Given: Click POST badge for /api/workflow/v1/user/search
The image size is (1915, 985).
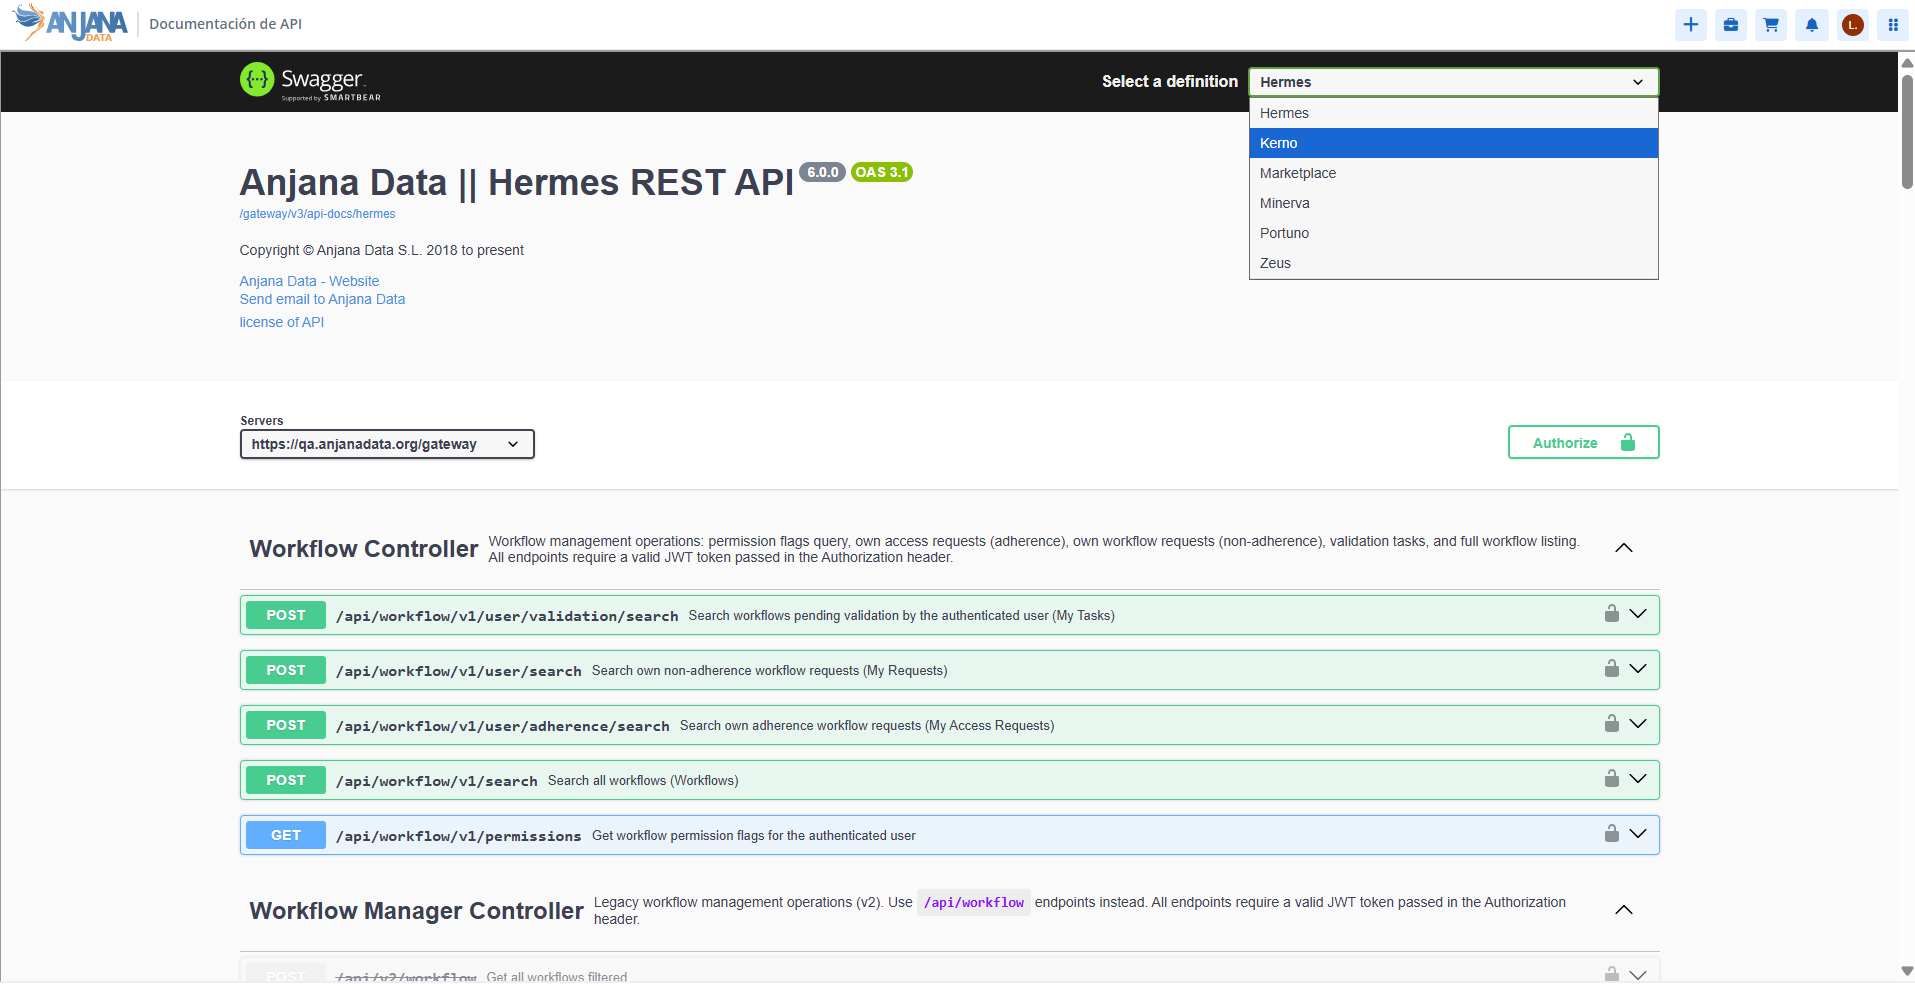Looking at the screenshot, I should (286, 670).
